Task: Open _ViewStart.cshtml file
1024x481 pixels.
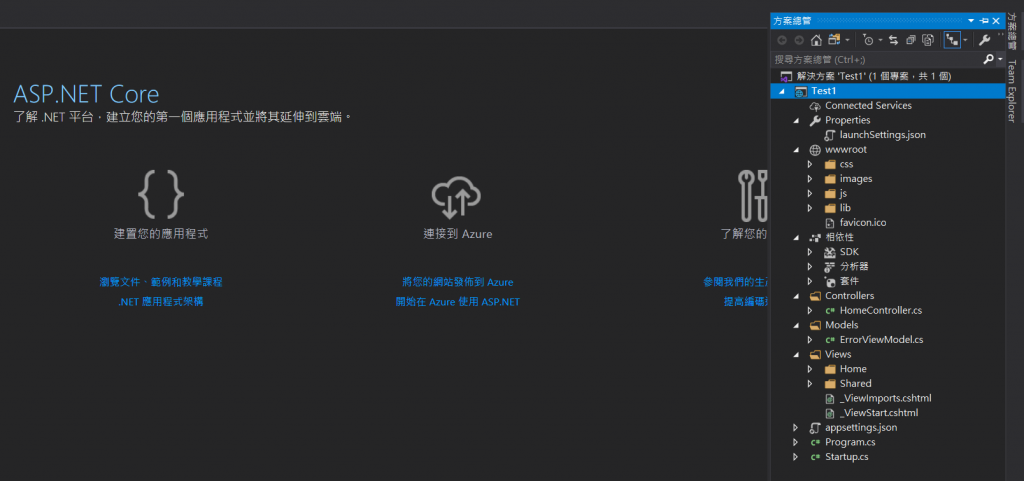Action: [880, 413]
